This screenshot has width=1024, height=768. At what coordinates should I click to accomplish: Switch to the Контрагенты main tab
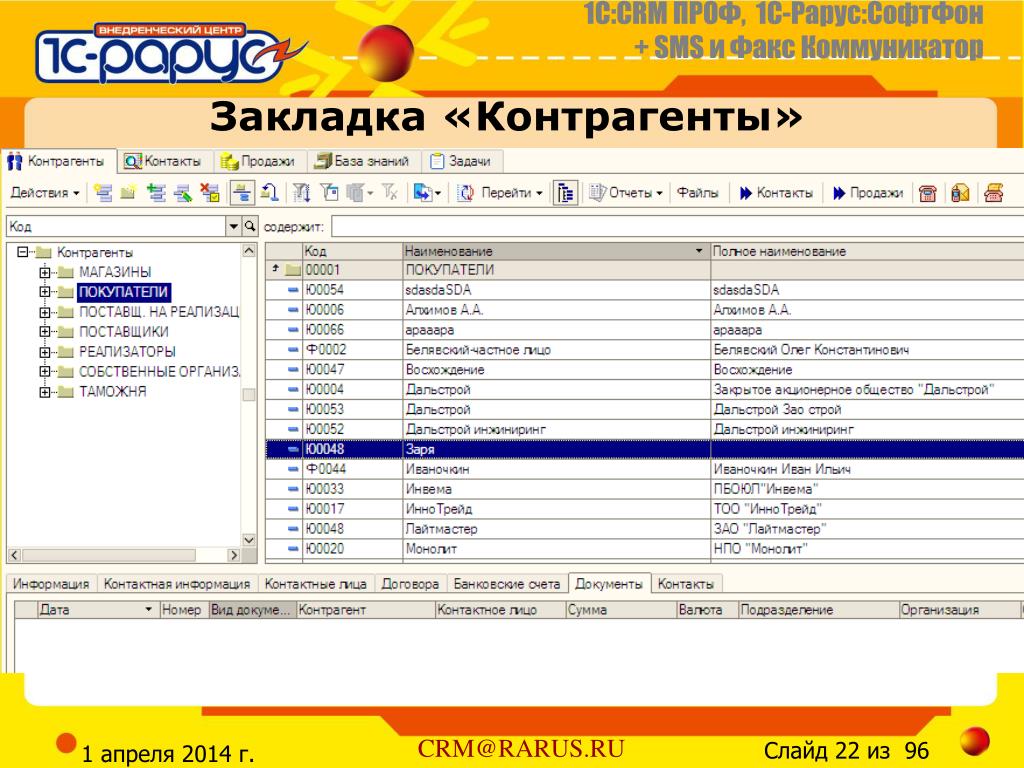pyautogui.click(x=57, y=161)
